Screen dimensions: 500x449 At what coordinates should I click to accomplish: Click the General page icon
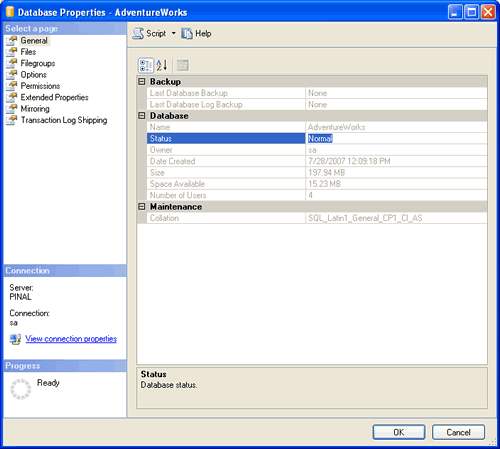point(11,41)
